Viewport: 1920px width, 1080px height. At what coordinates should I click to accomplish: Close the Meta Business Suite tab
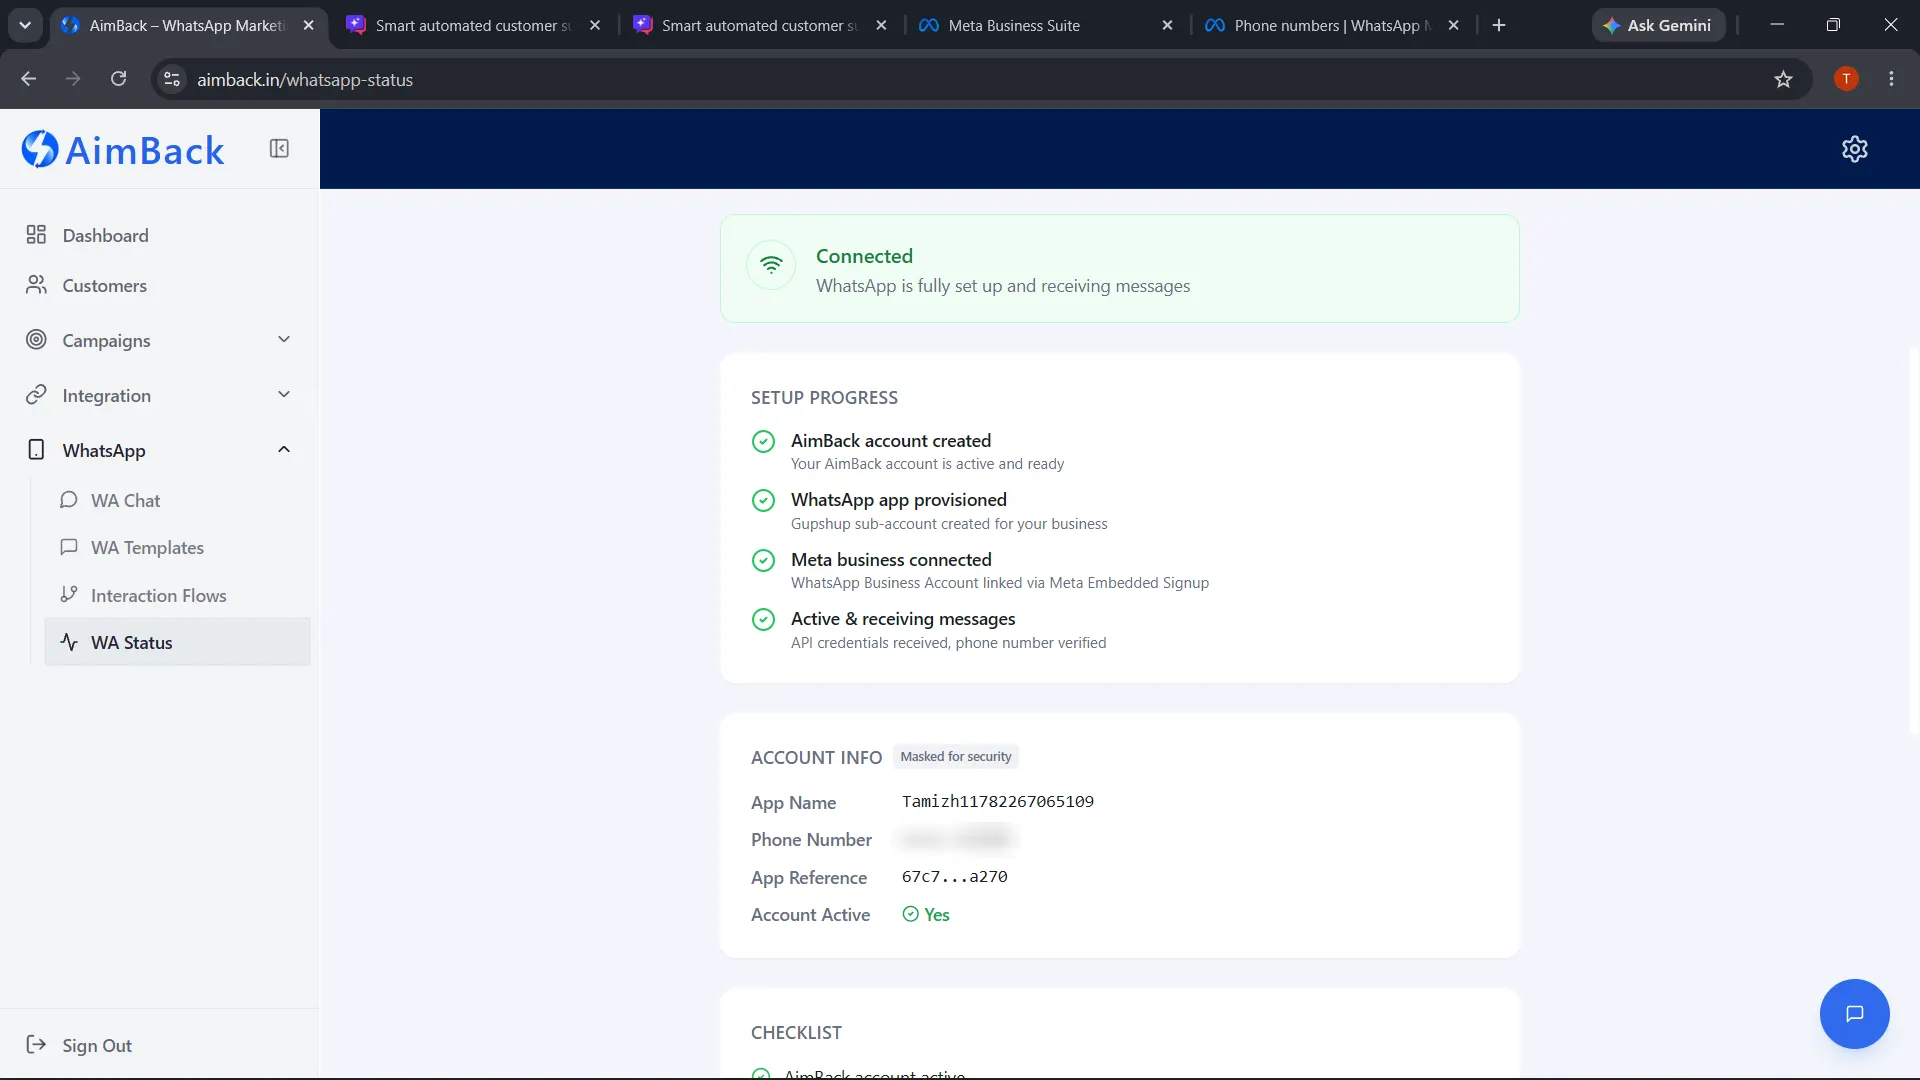point(1167,25)
